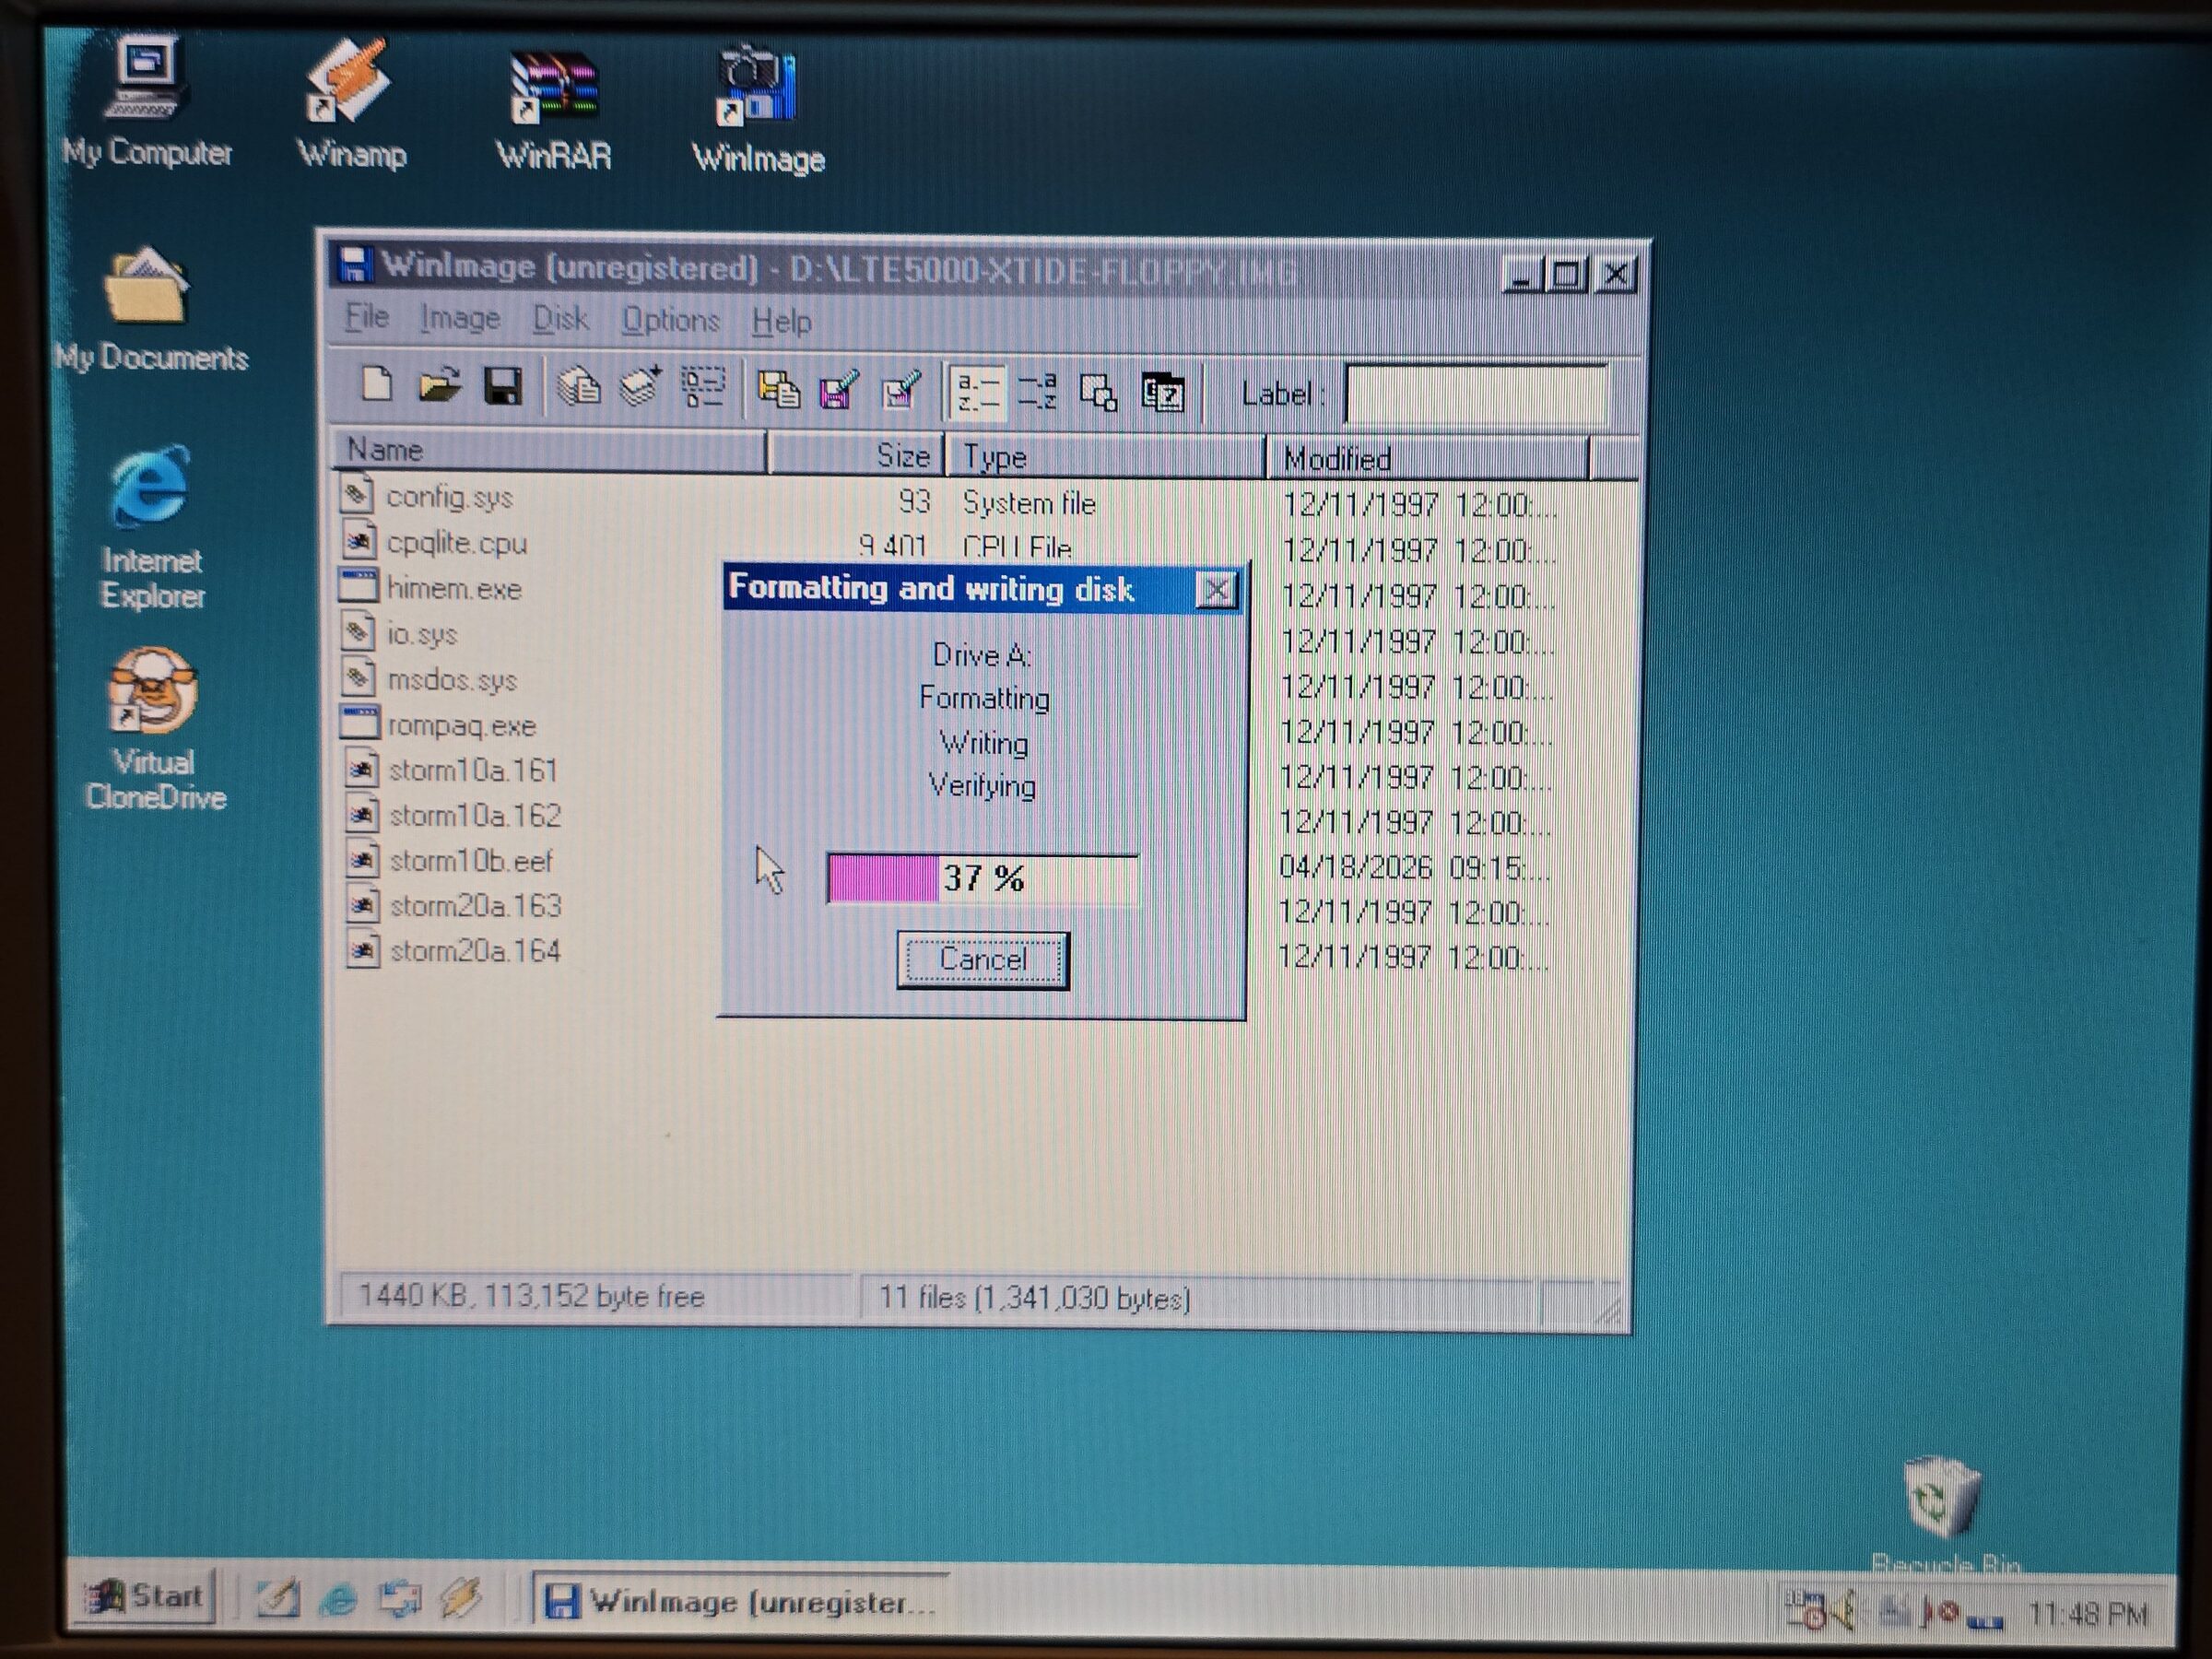Click the Start button
The image size is (2212, 1659).
[146, 1597]
